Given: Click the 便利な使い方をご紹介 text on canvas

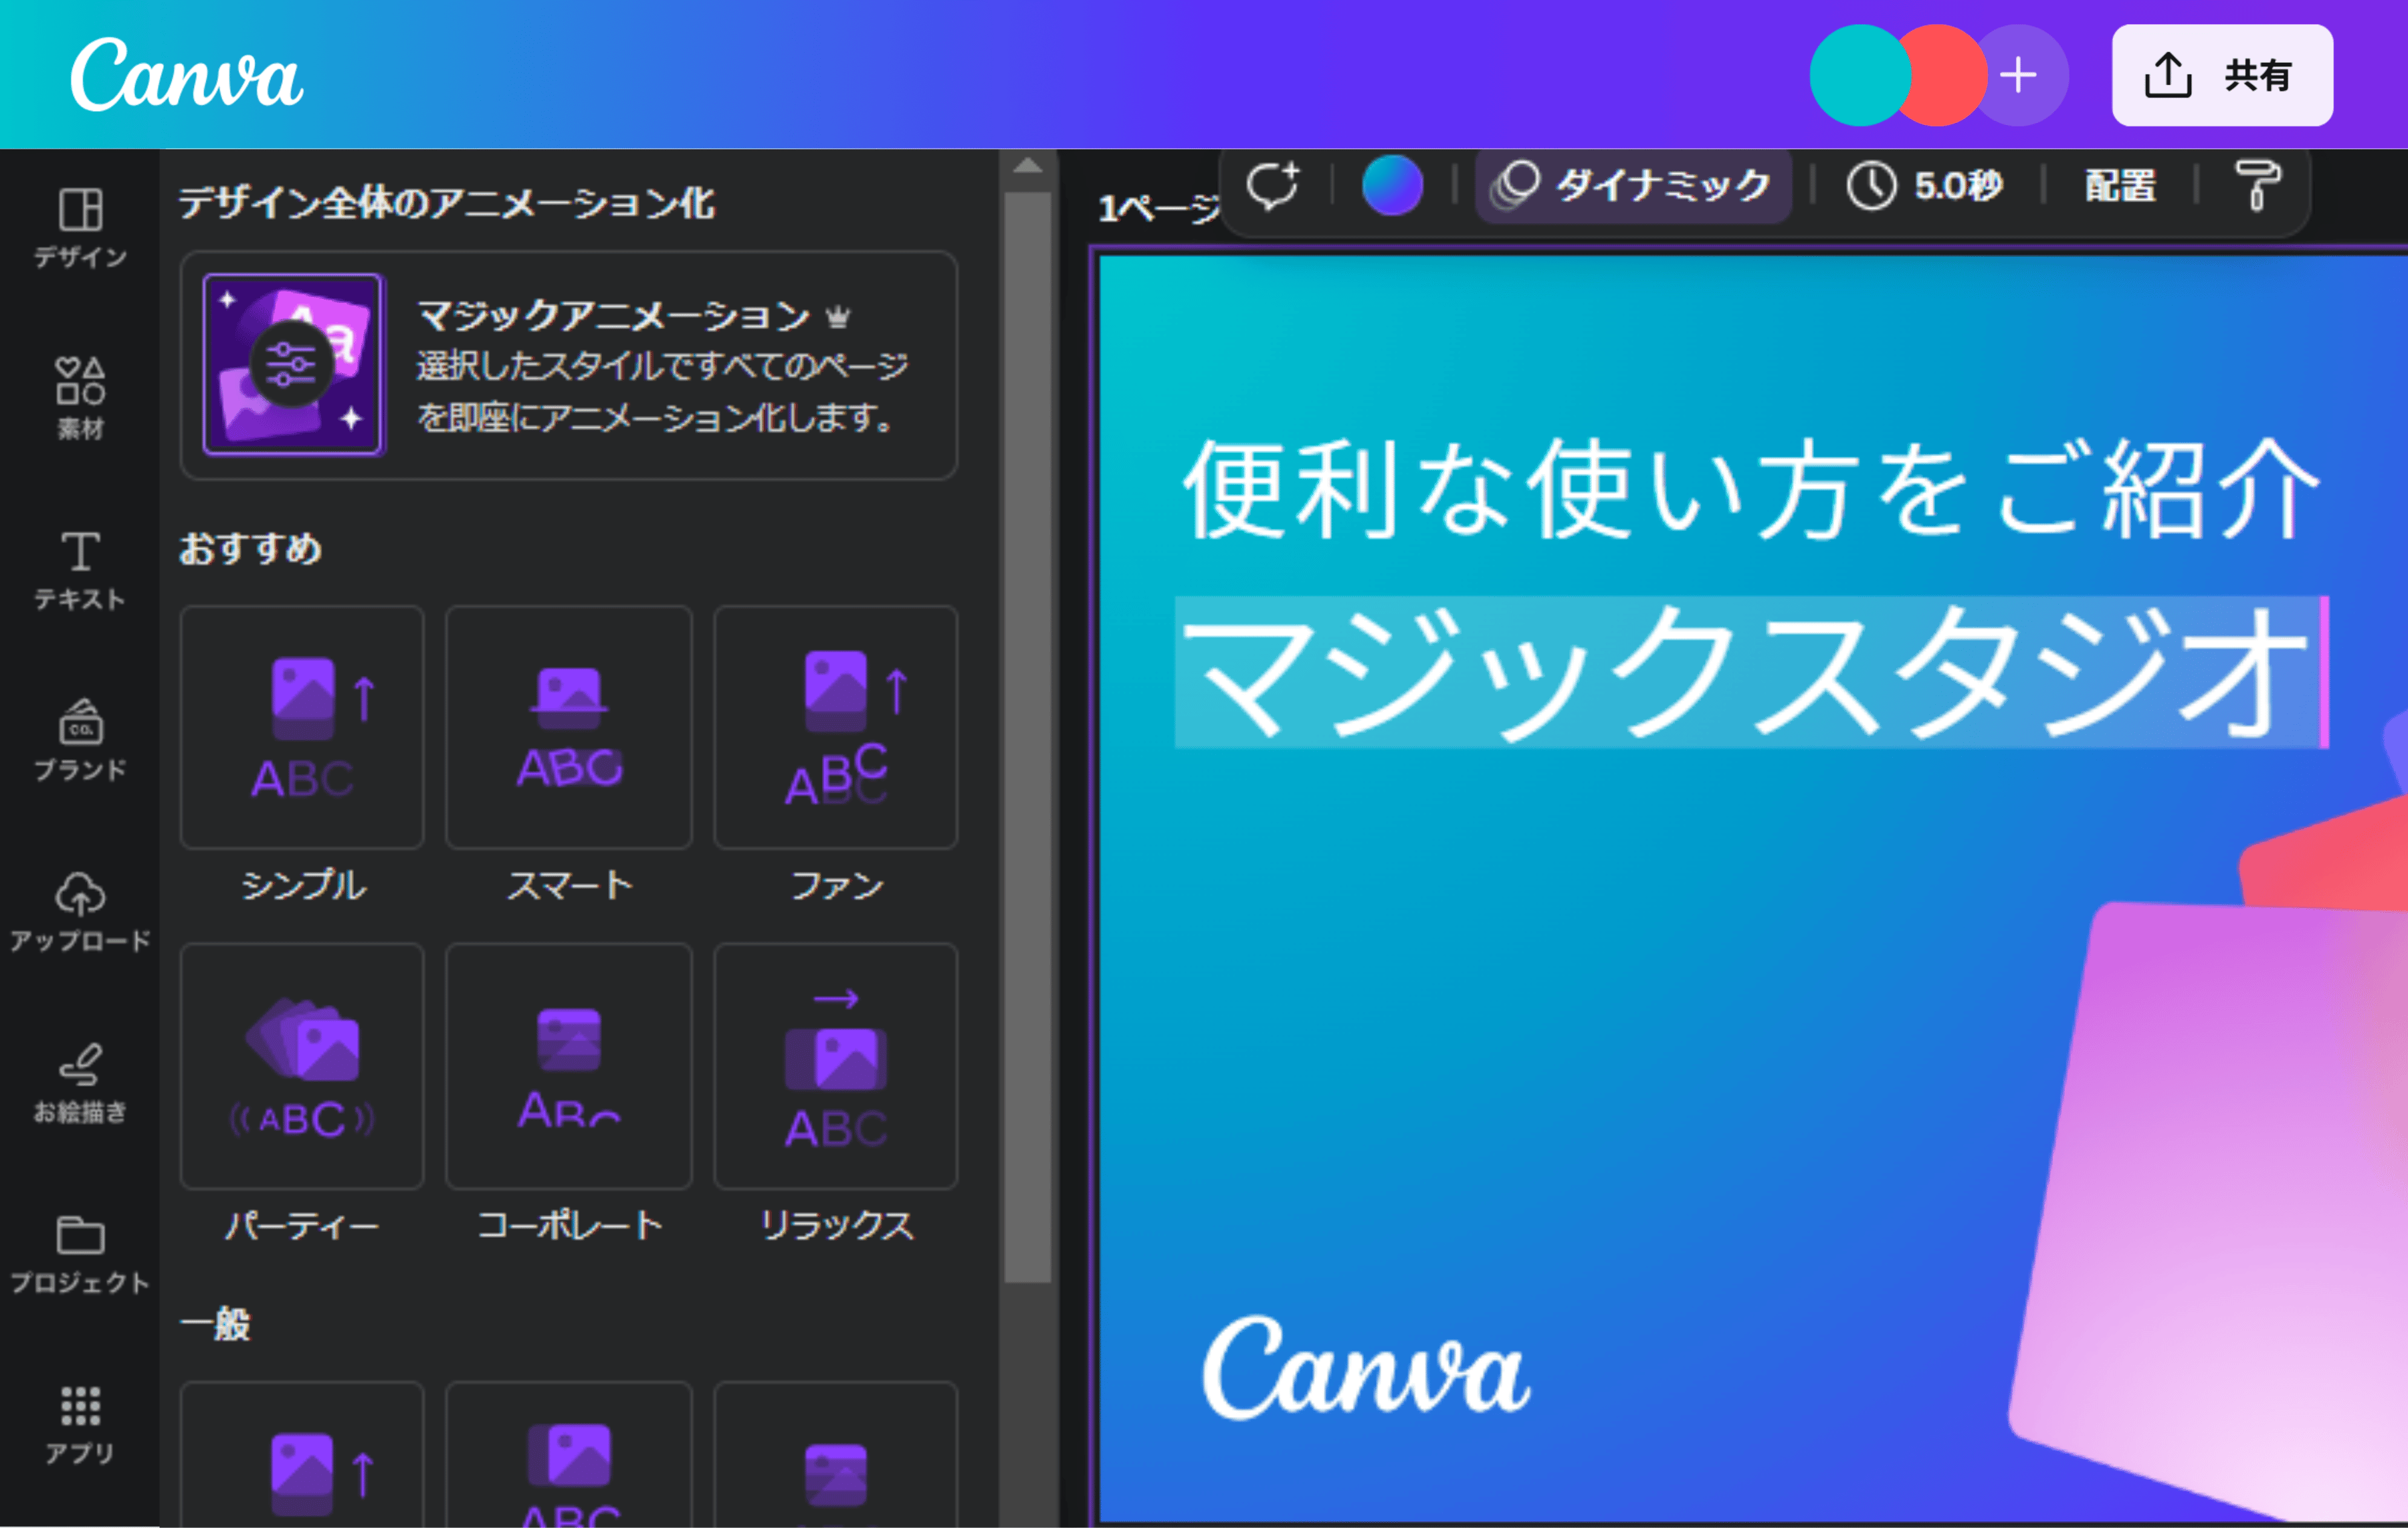Looking at the screenshot, I should pyautogui.click(x=1751, y=489).
